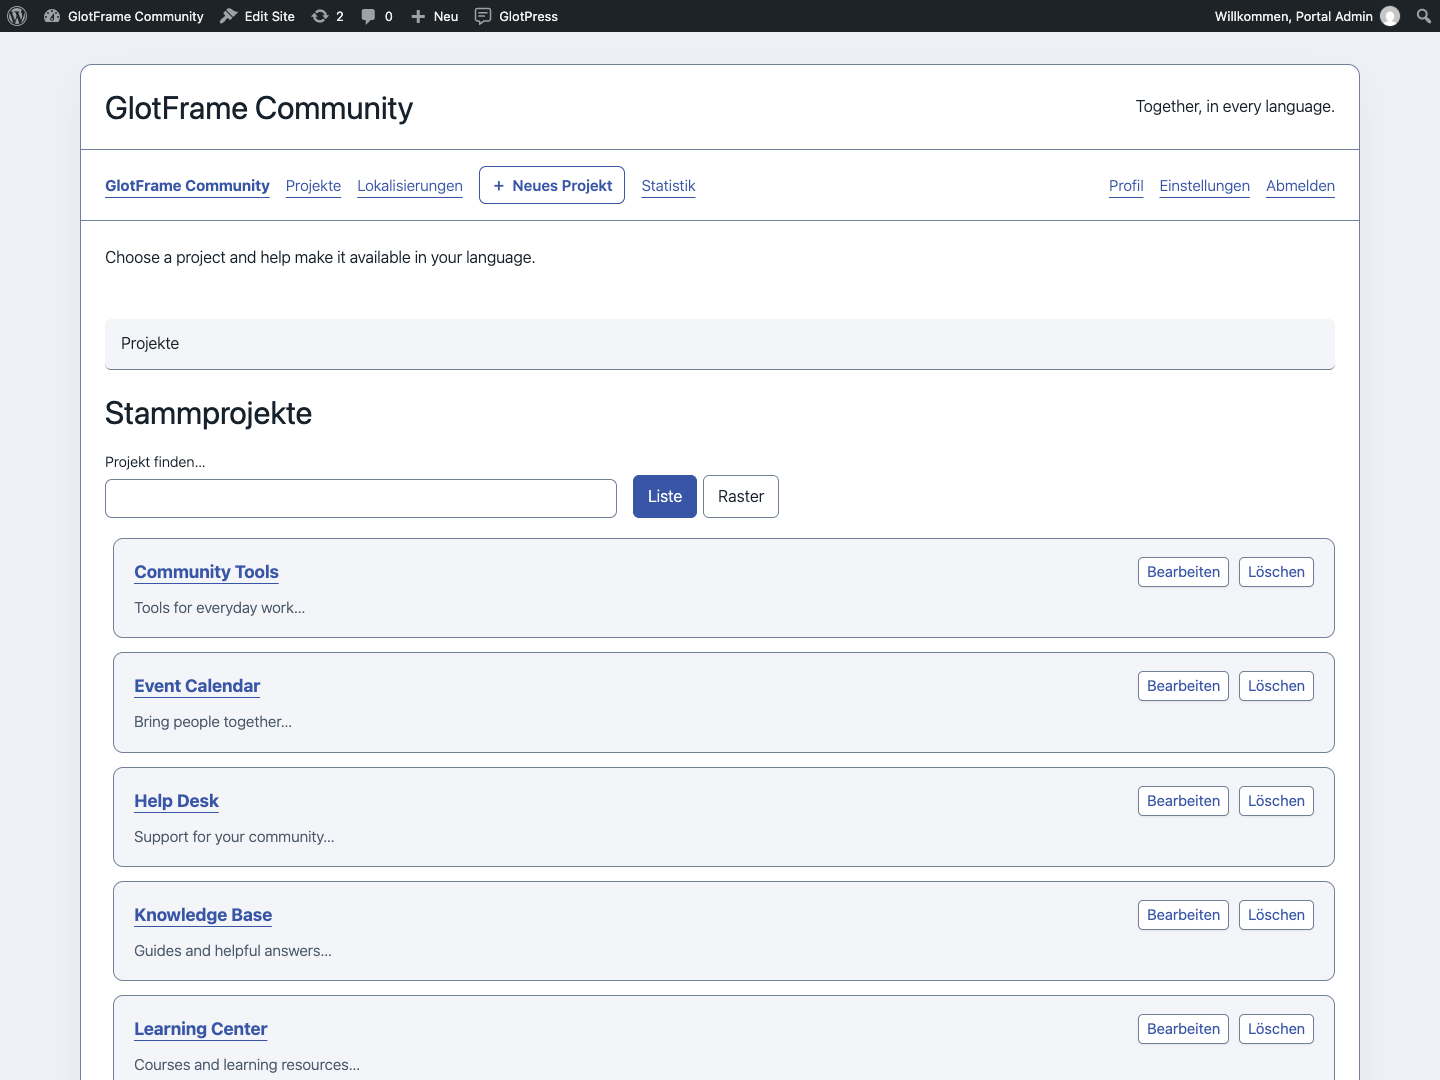Click Bearbeiten for Community Tools
Screen dimensions: 1440x1080
point(1183,572)
